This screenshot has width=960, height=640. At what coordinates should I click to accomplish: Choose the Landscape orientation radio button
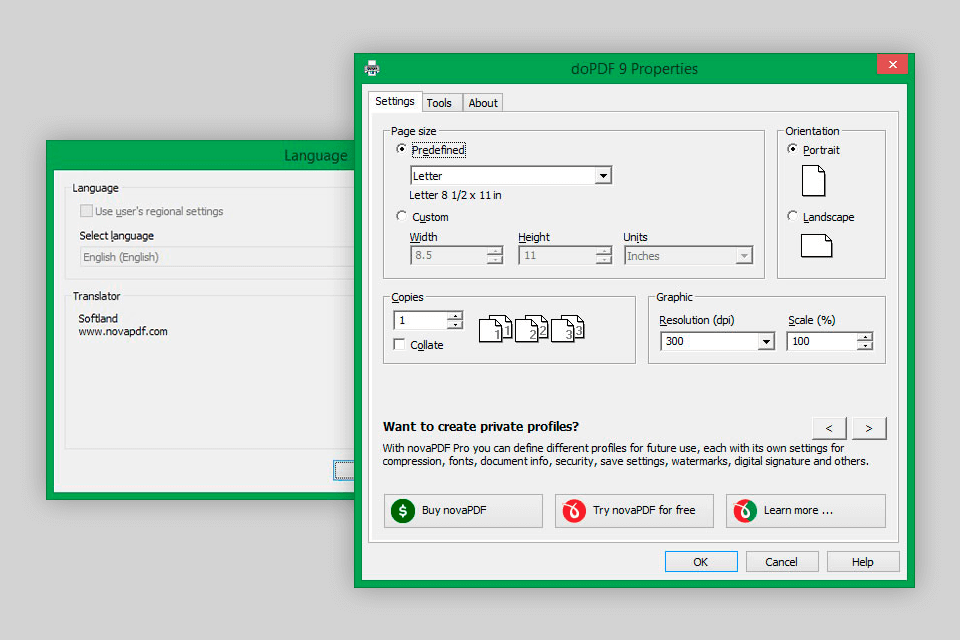click(x=793, y=217)
